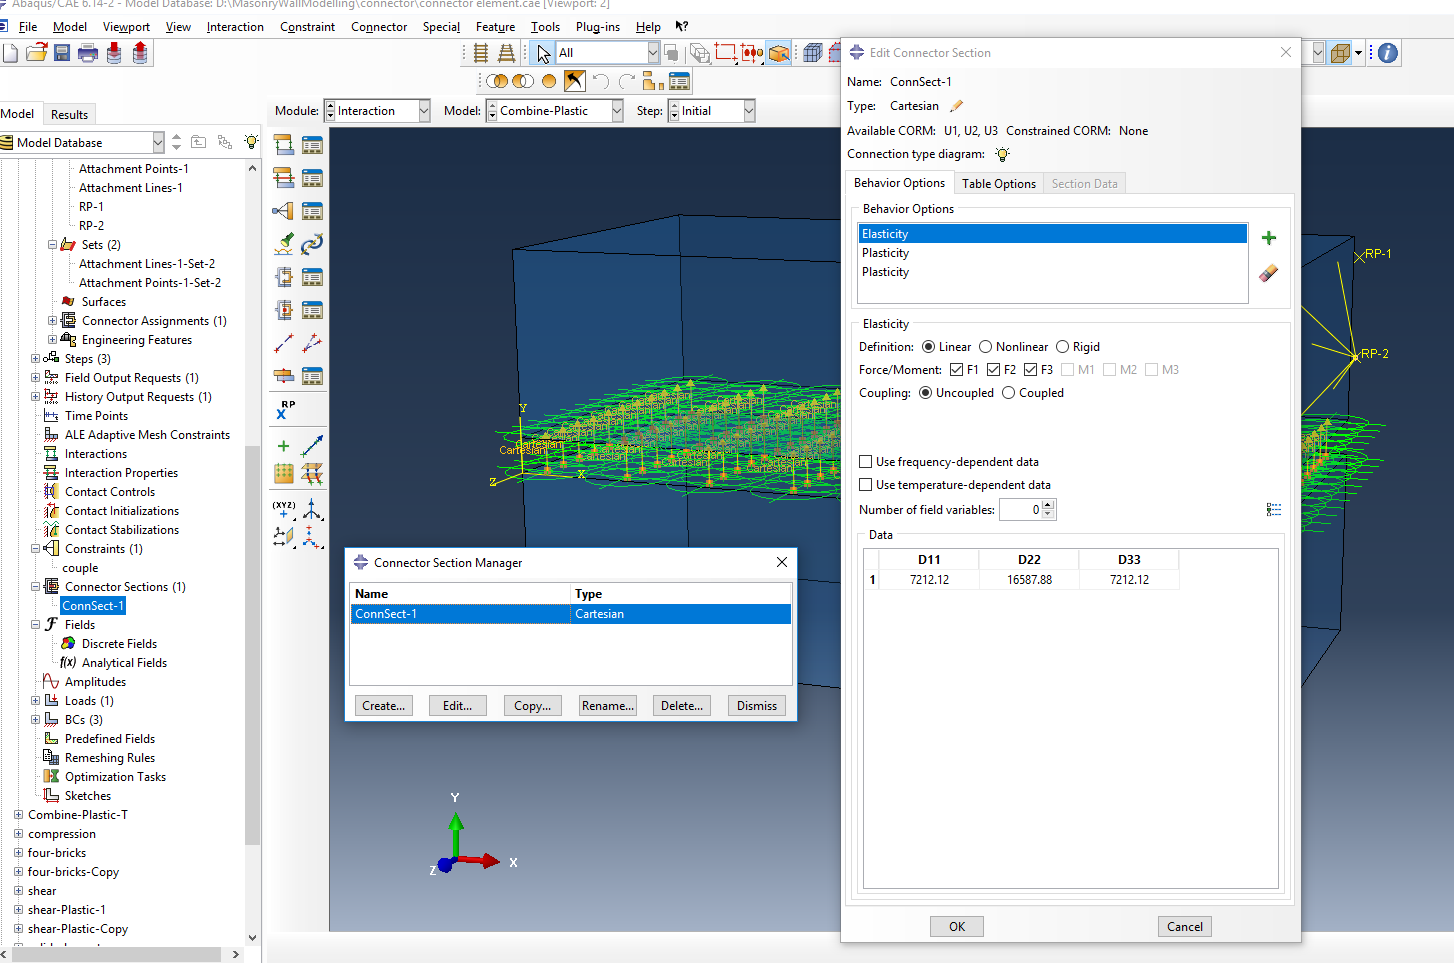1454x963 pixels.
Task: Click the Edit... button in Connector Section Manager
Action: 457,706
